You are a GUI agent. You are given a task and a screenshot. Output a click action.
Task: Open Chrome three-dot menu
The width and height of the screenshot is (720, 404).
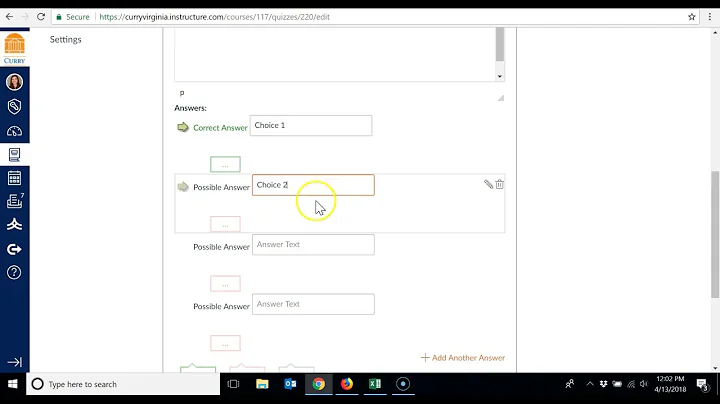(x=710, y=17)
